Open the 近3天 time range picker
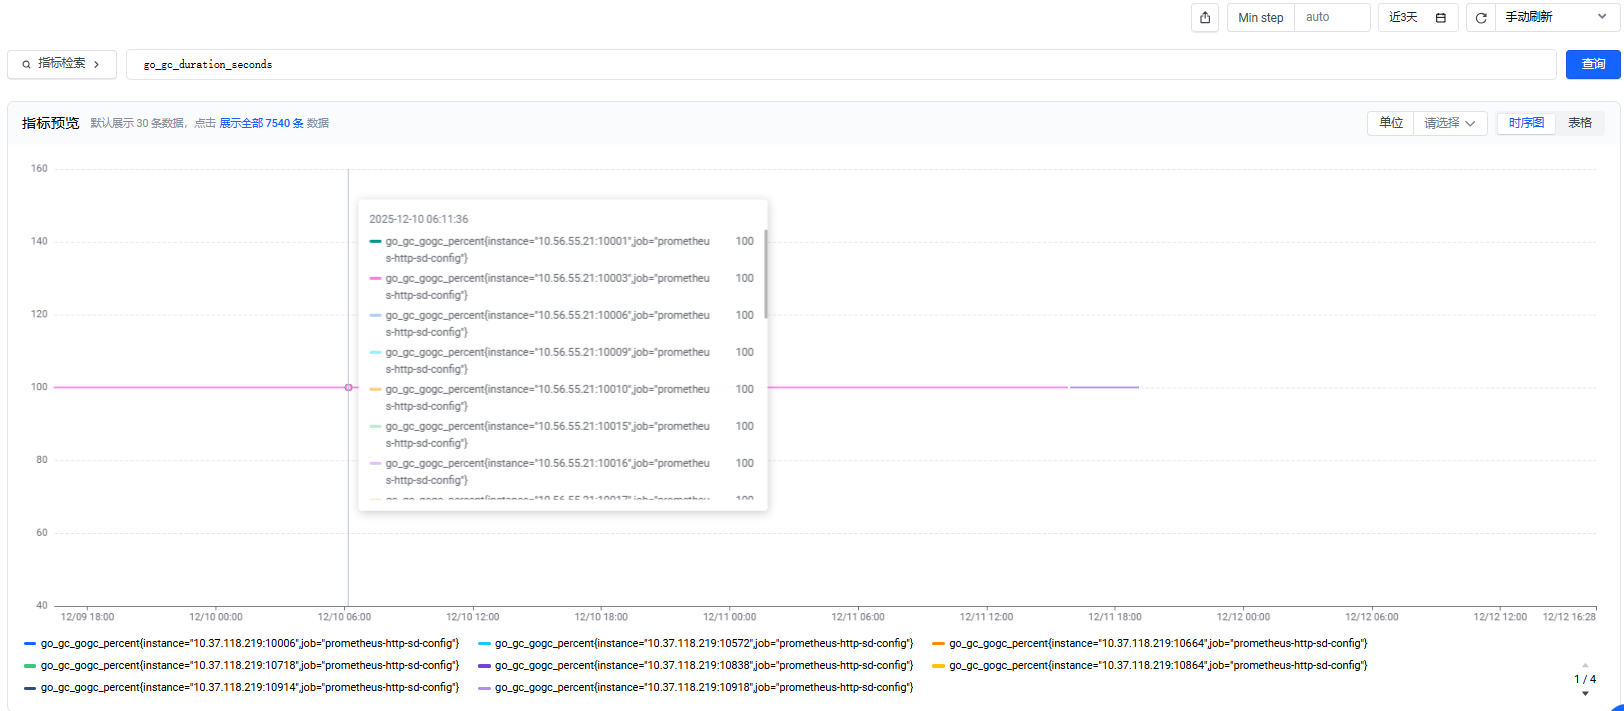 coord(1404,18)
